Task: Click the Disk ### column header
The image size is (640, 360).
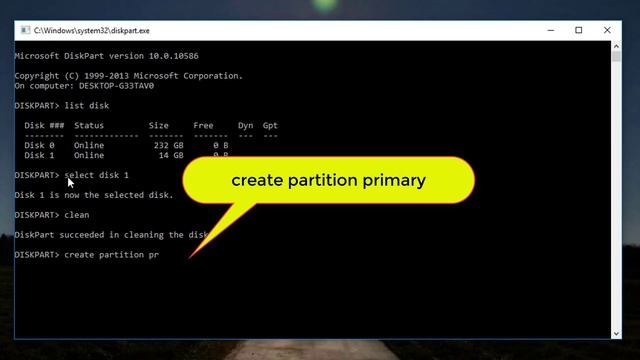Action: click(44, 125)
